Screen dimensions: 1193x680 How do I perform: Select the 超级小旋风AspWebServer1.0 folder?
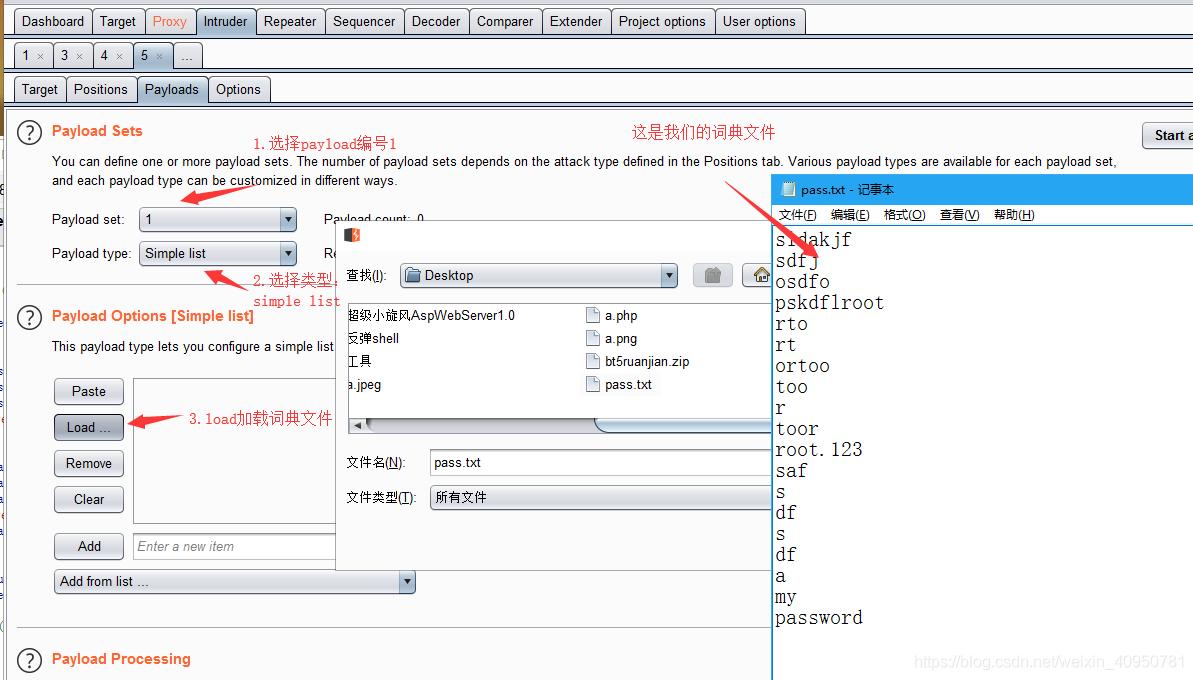click(431, 315)
